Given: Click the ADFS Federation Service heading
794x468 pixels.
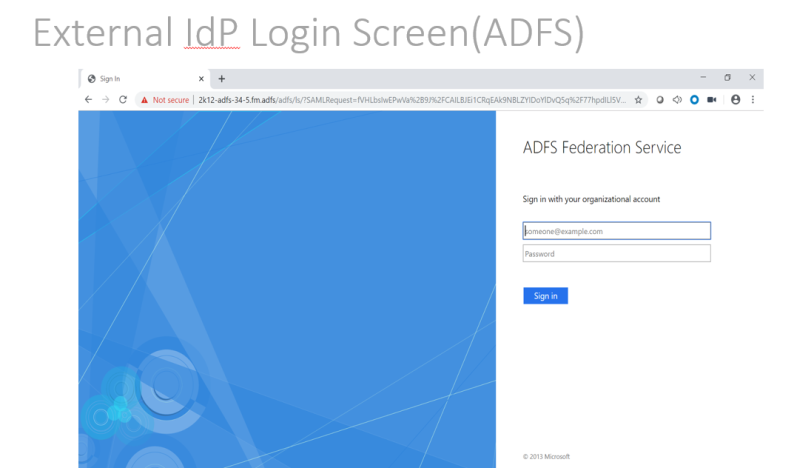Looking at the screenshot, I should click(x=602, y=147).
